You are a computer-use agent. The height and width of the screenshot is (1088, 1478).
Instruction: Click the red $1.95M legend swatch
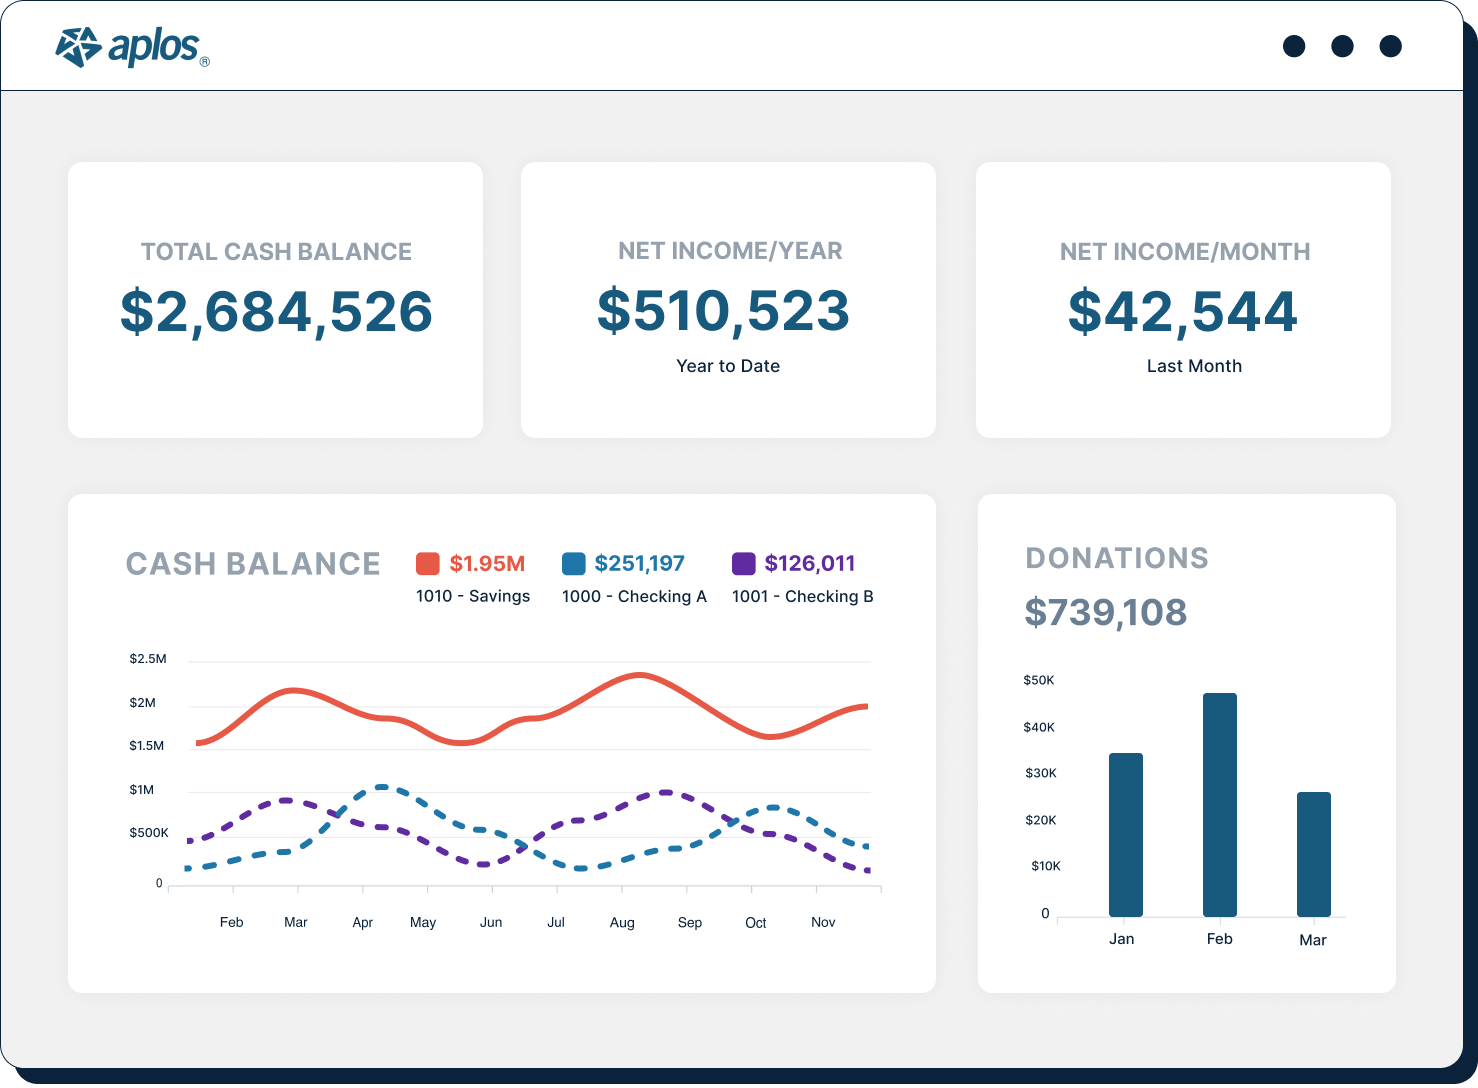coord(427,563)
